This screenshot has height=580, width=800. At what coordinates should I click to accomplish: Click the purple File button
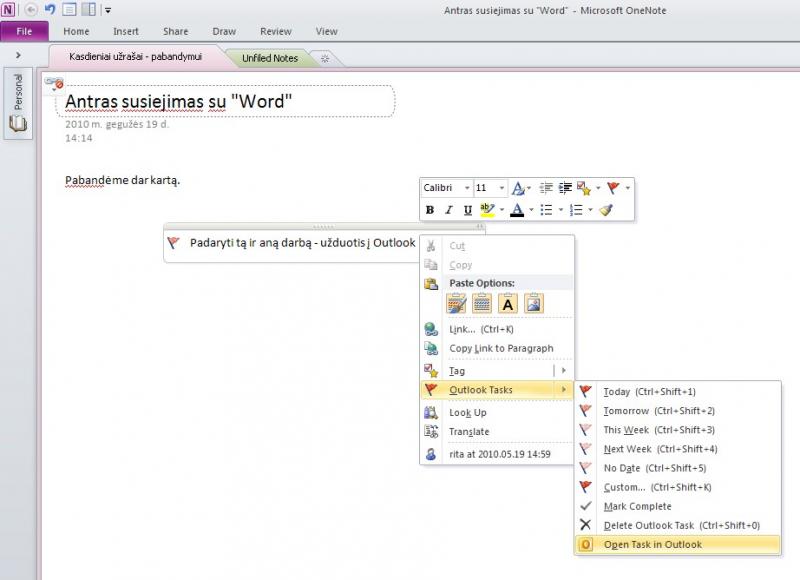[24, 31]
